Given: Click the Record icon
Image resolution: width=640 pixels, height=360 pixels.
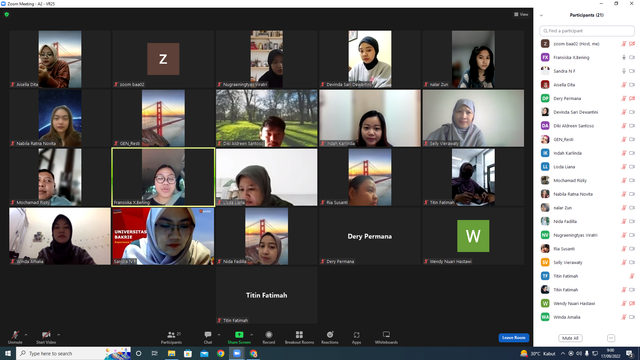Looking at the screenshot, I should click(x=269, y=335).
